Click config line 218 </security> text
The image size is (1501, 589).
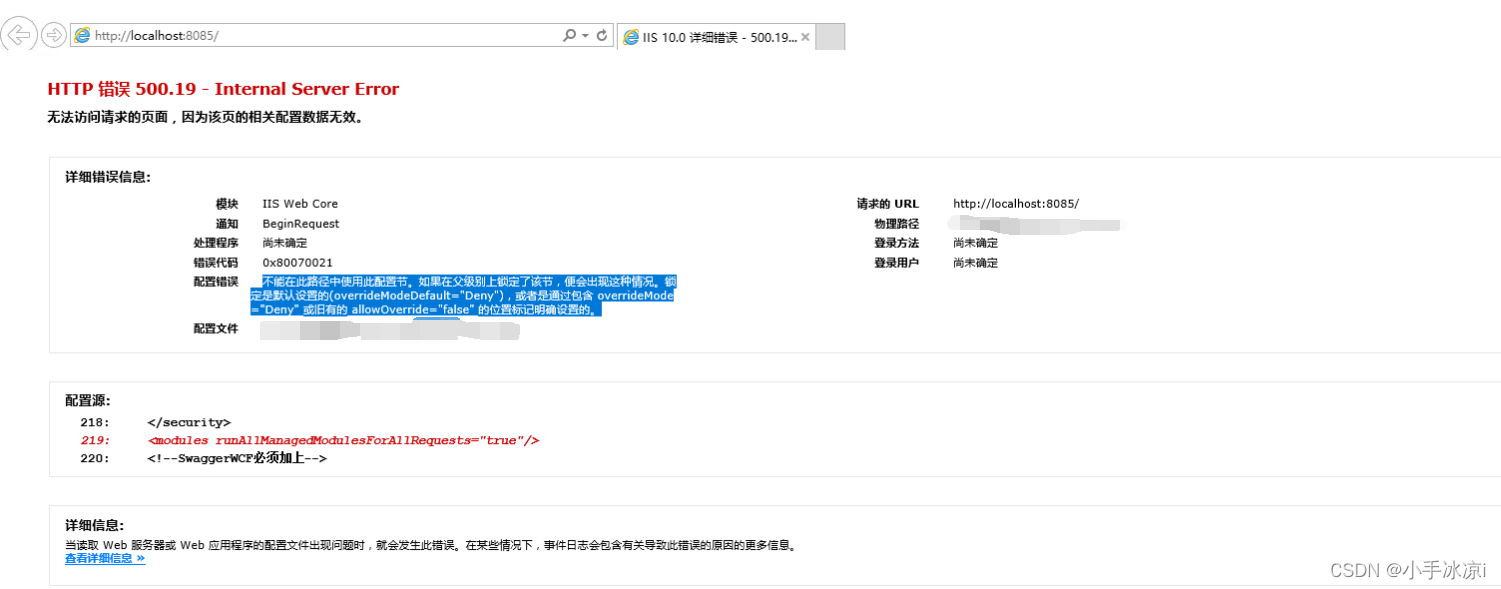coord(189,423)
